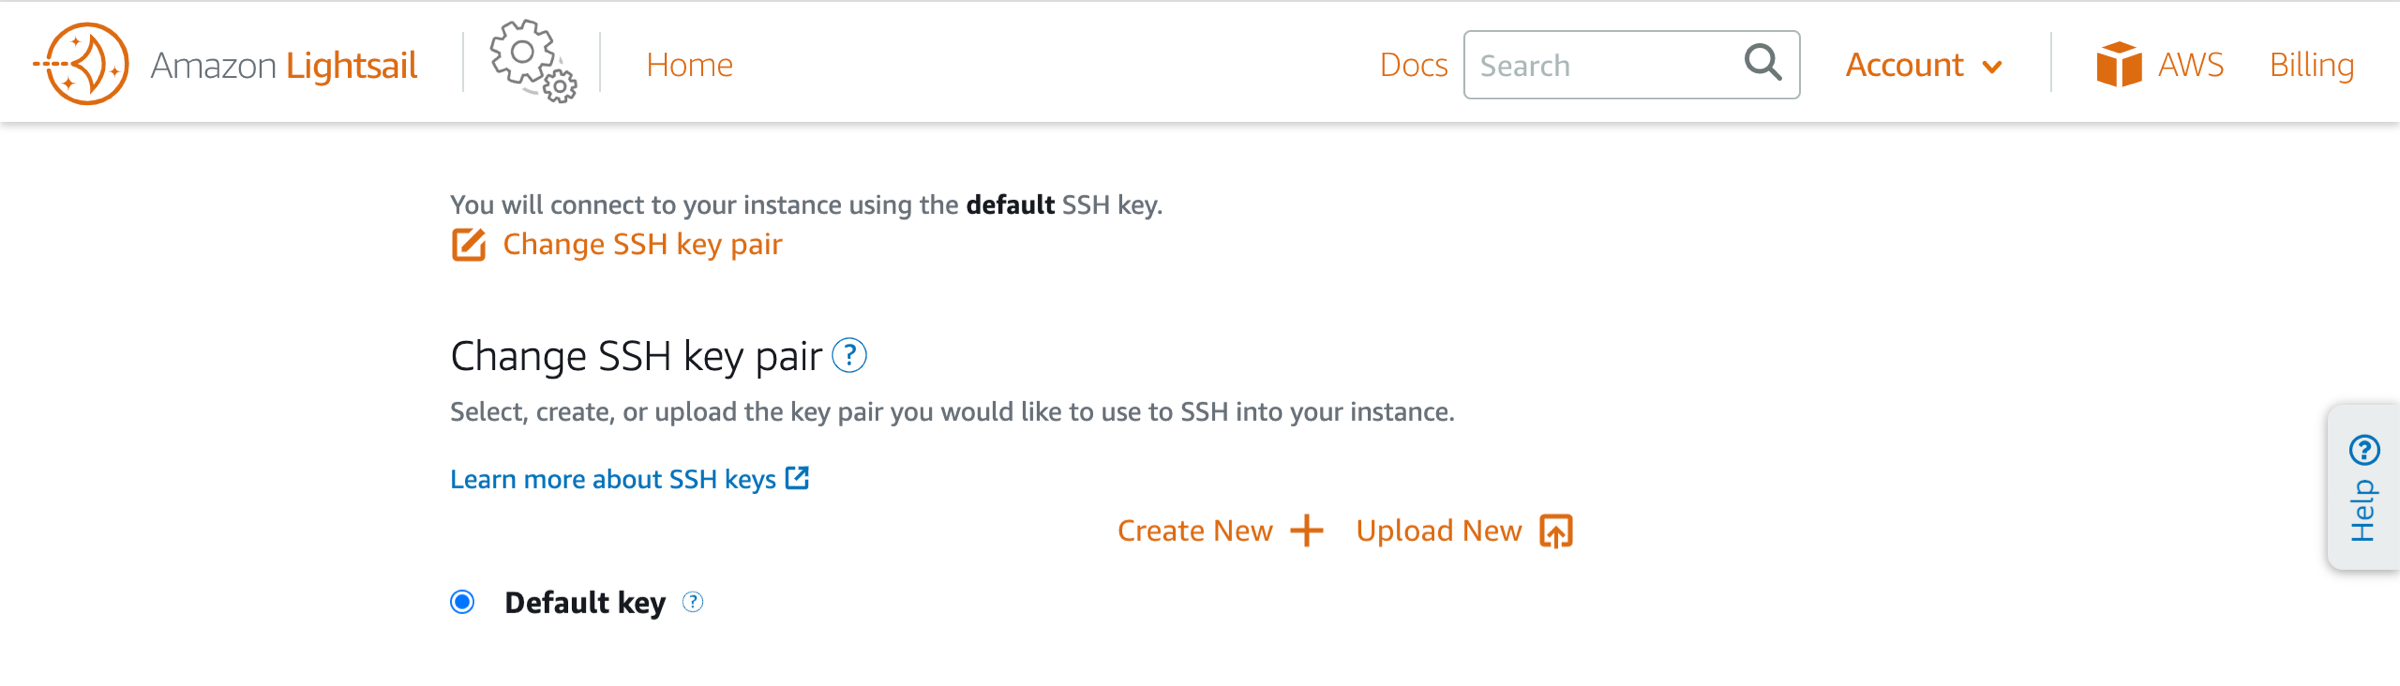2400x686 pixels.
Task: Click the search magnifying glass icon
Action: coord(1763,63)
